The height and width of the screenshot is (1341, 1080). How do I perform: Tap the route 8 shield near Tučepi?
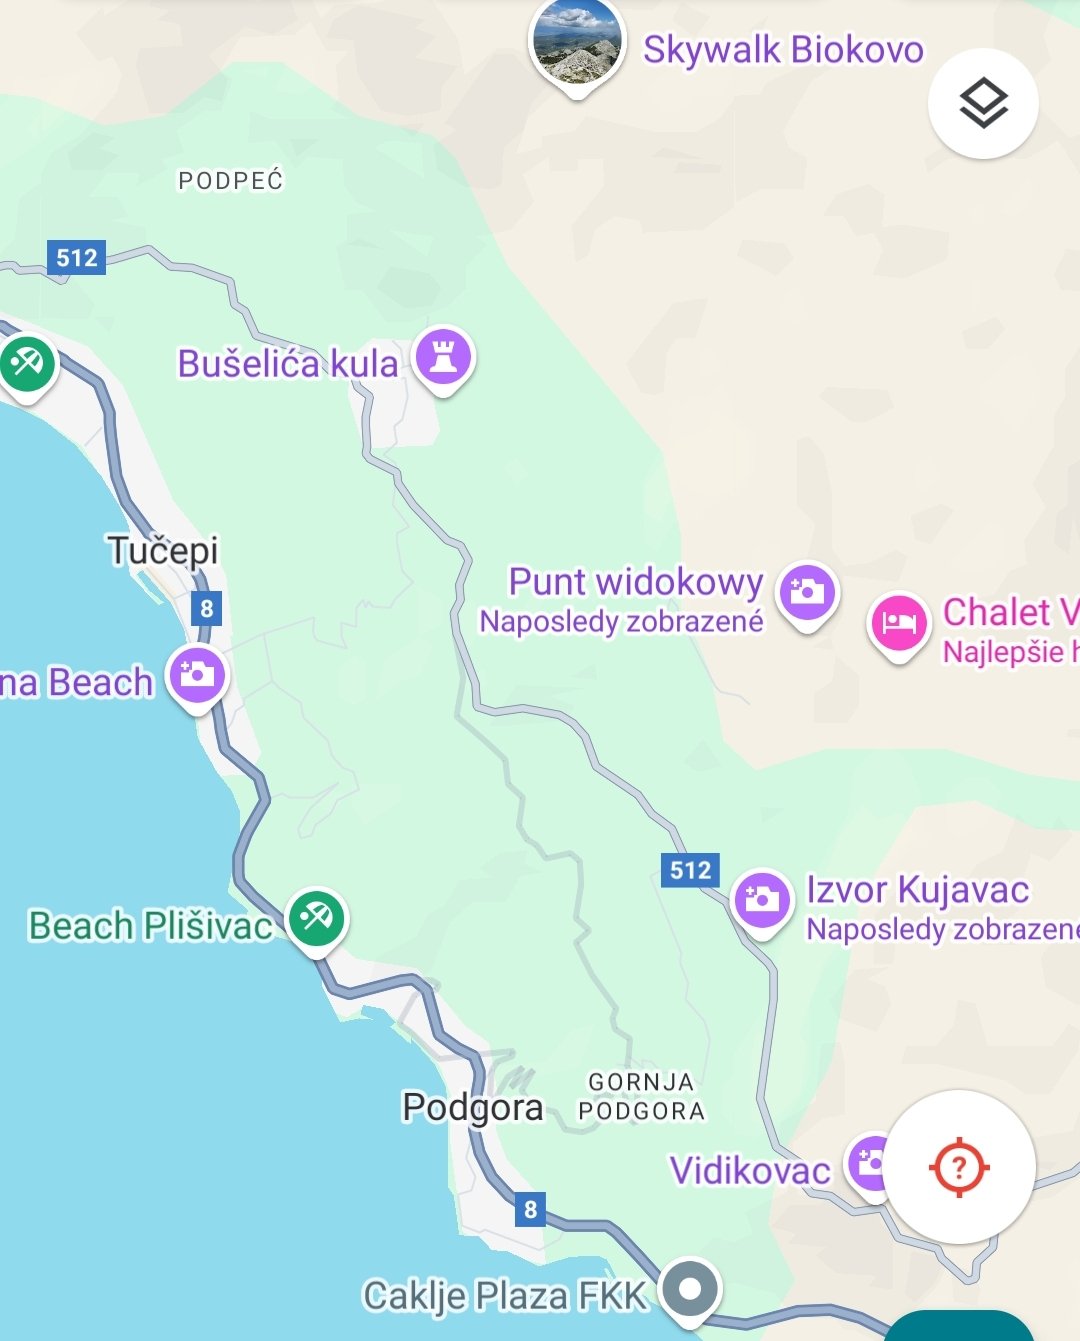pos(206,608)
